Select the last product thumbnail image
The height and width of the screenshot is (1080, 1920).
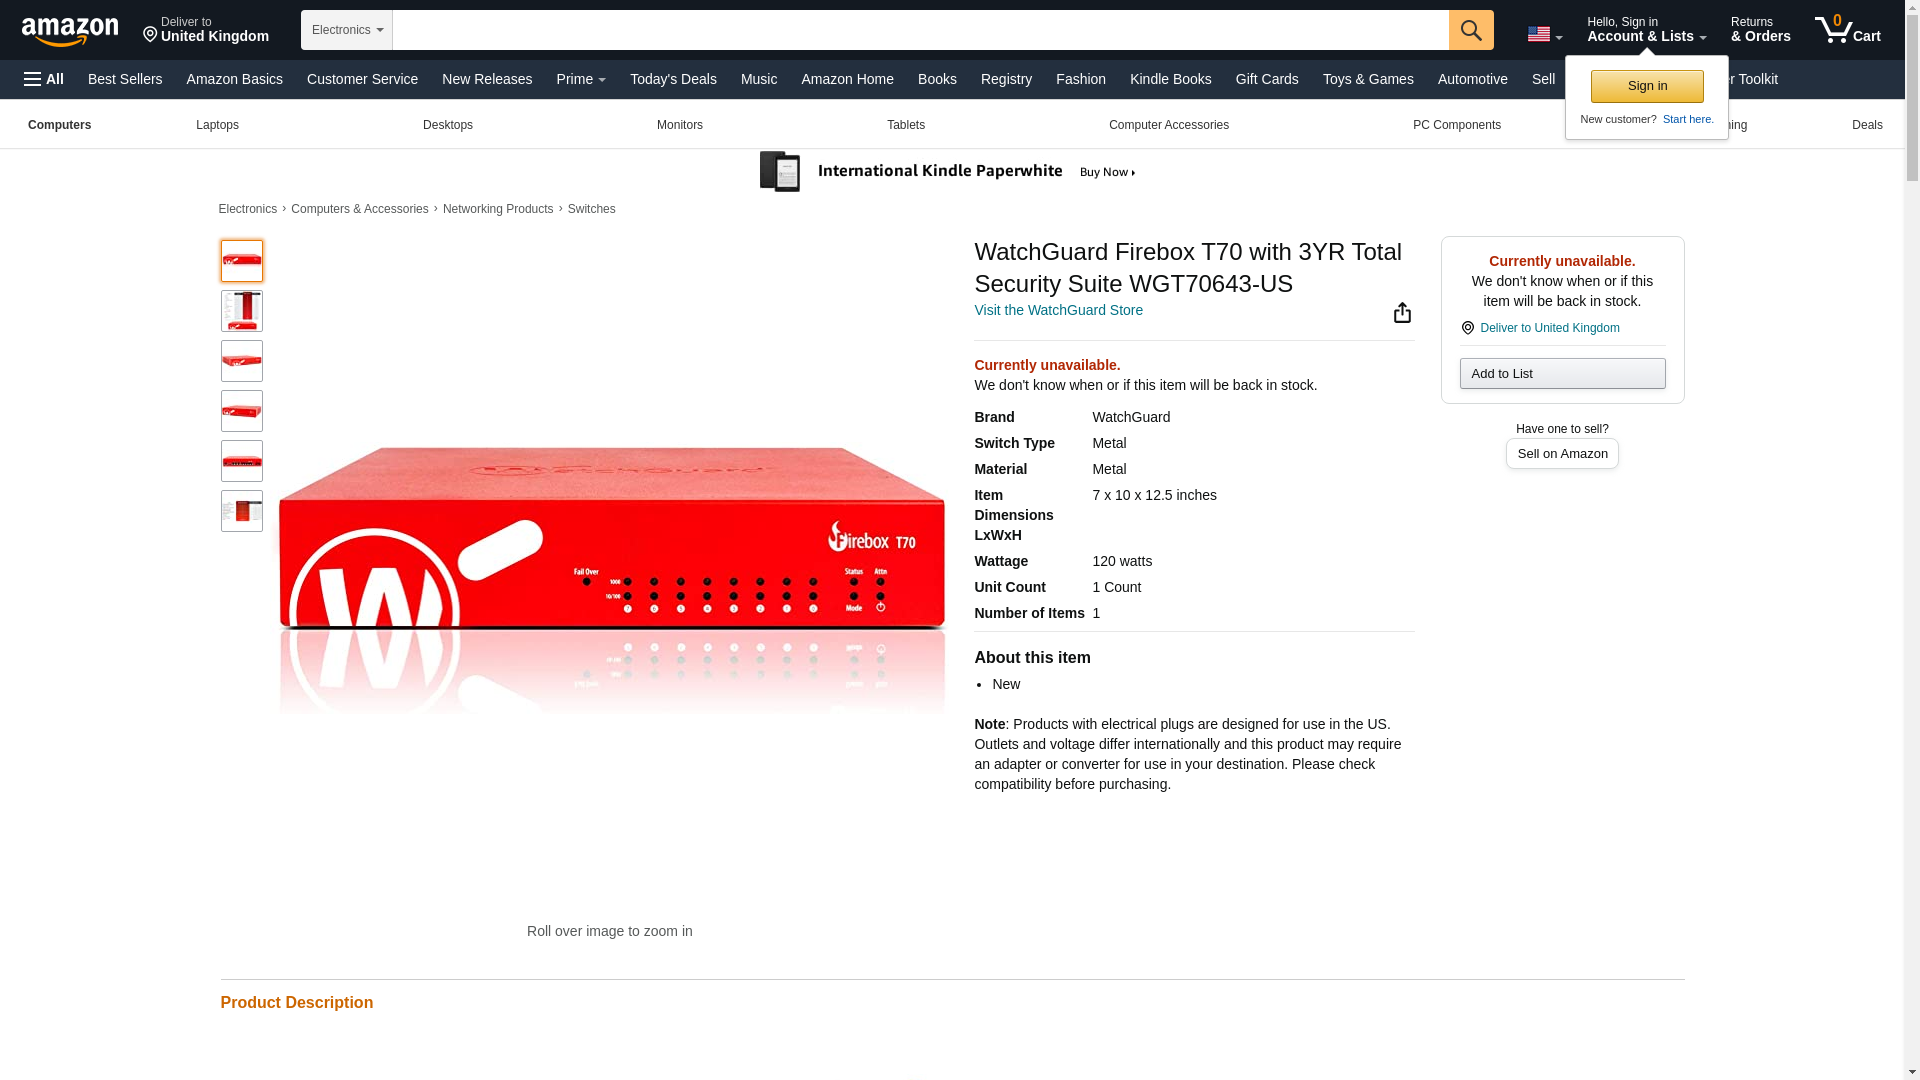[x=242, y=511]
